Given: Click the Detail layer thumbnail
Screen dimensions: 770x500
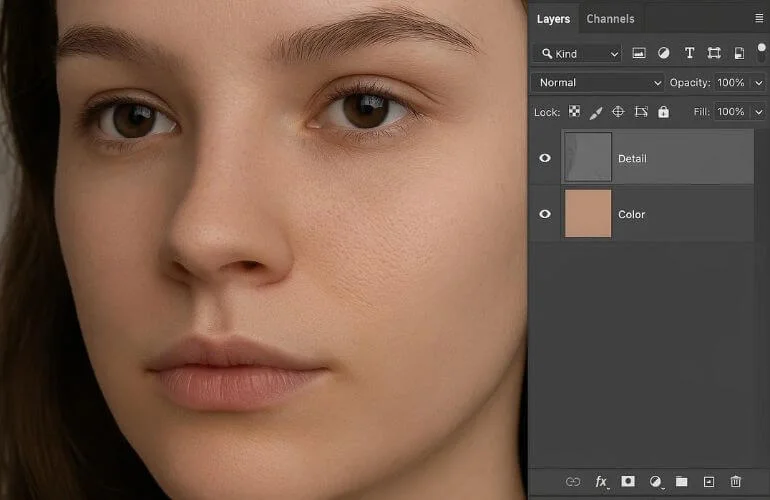Looking at the screenshot, I should point(587,158).
